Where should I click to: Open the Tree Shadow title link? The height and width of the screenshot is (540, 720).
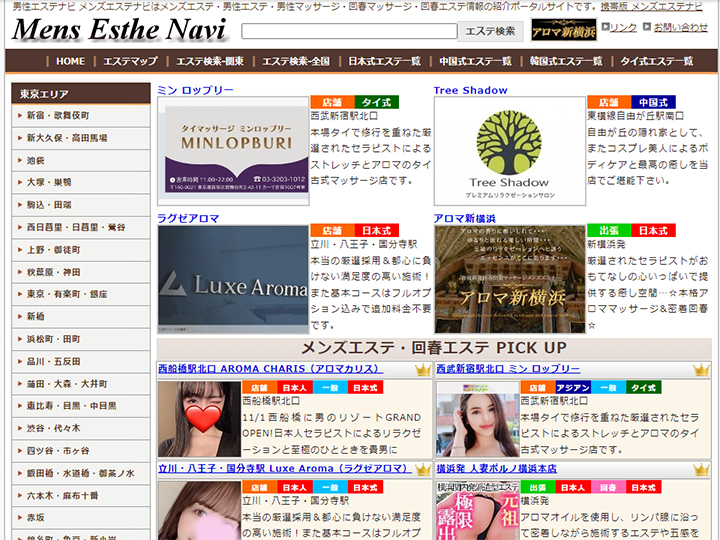(471, 90)
